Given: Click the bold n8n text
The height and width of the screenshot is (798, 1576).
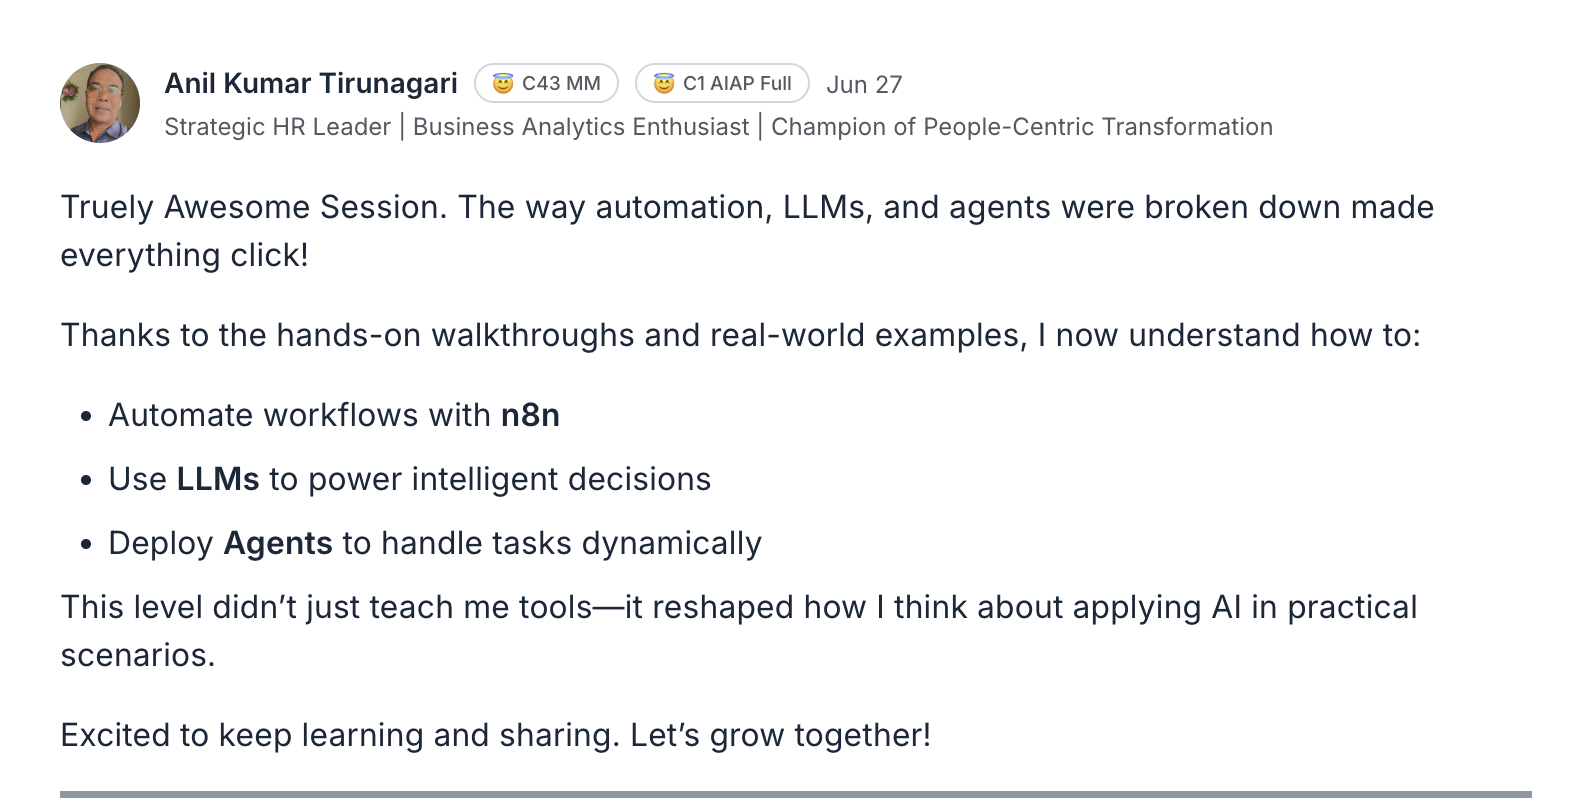Looking at the screenshot, I should point(530,415).
